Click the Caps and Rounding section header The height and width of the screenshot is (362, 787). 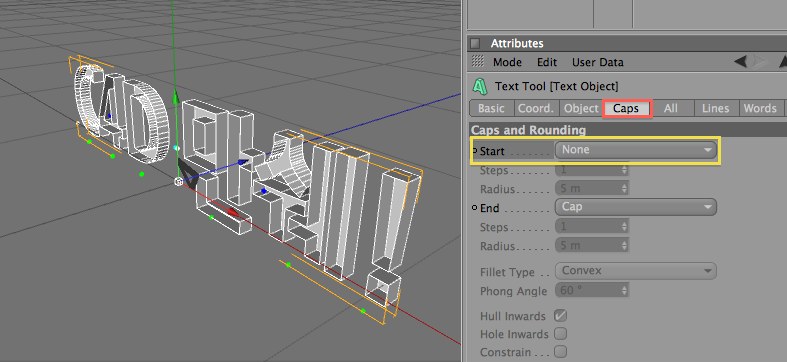point(528,130)
